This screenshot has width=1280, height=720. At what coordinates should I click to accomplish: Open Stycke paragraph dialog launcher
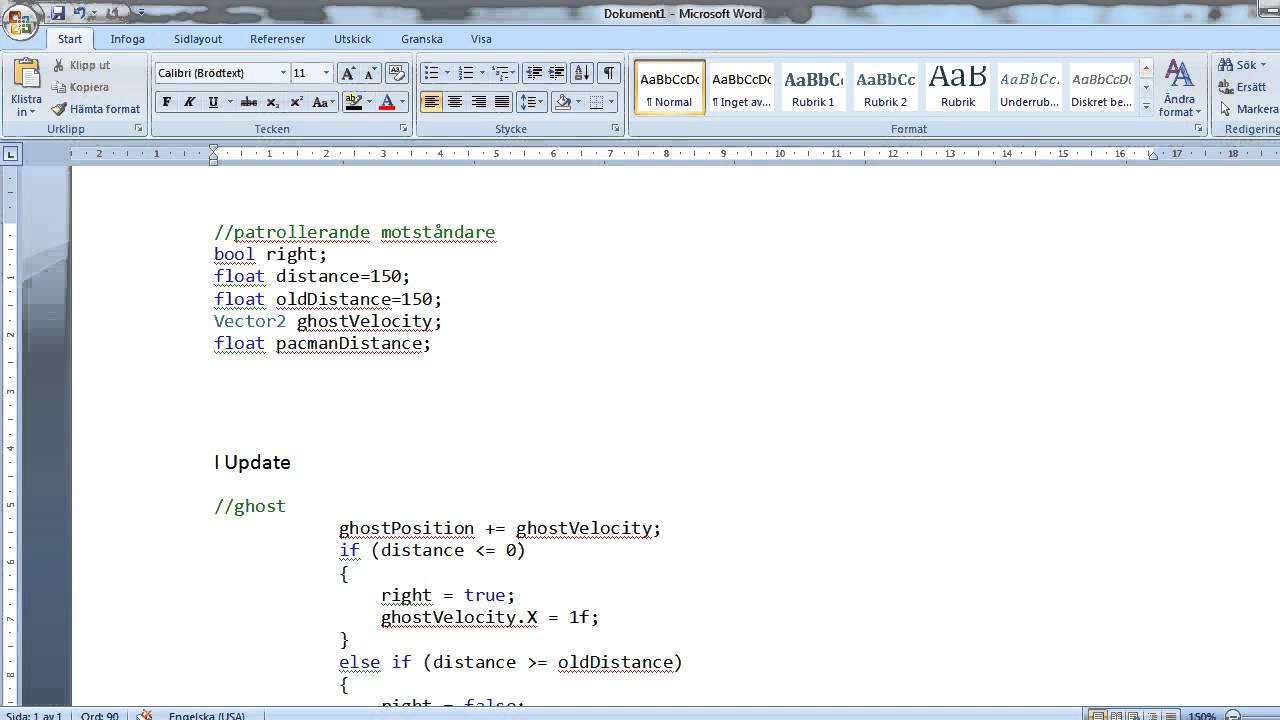(616, 129)
